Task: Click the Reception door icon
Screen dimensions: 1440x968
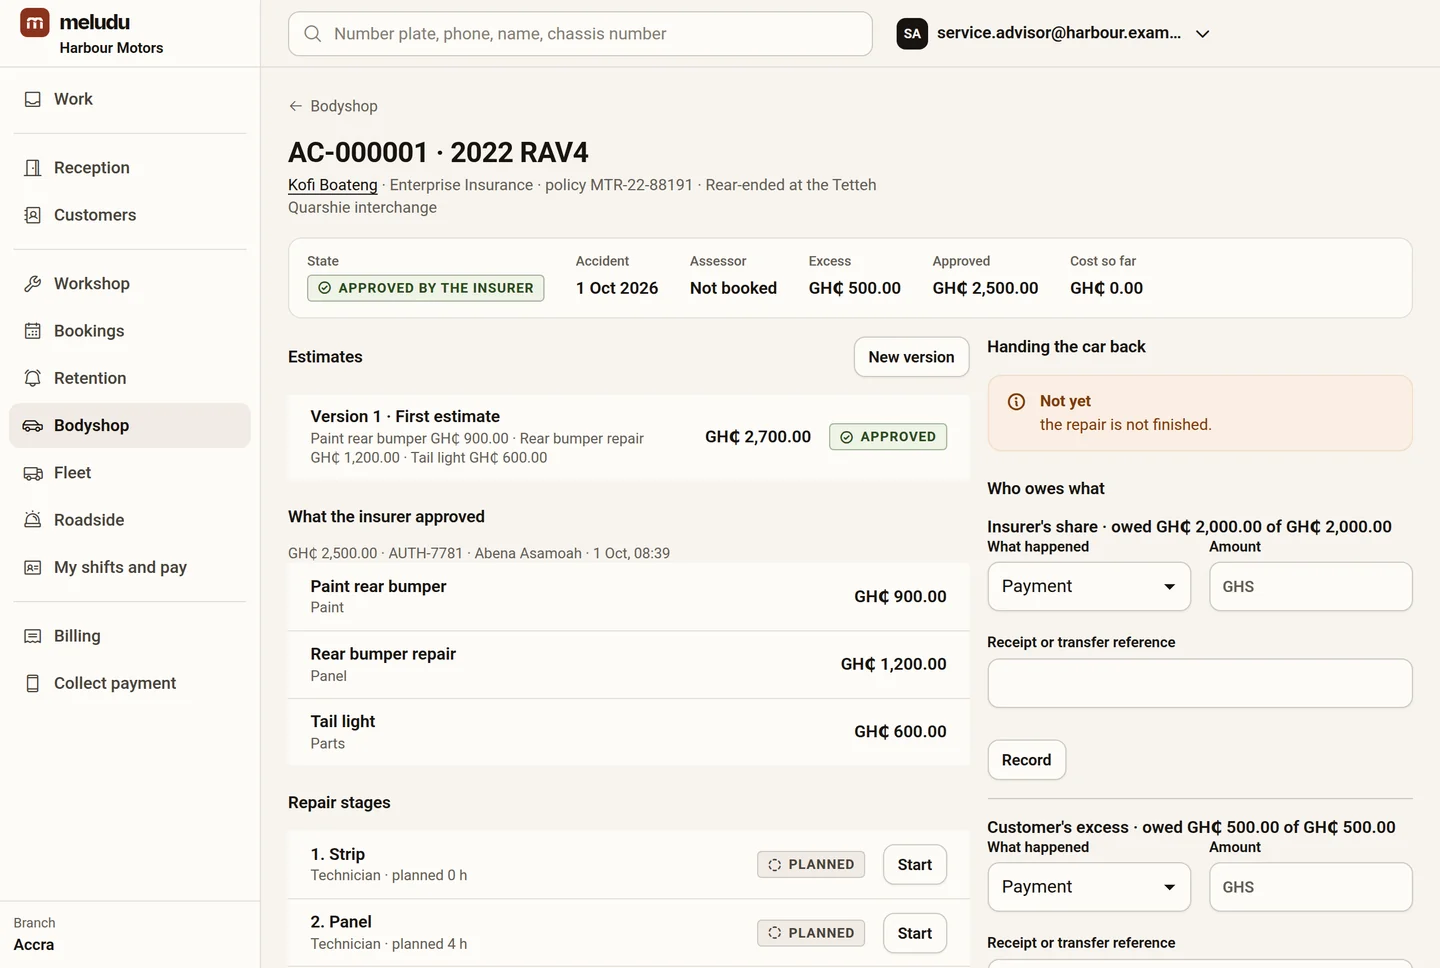Action: 33,168
